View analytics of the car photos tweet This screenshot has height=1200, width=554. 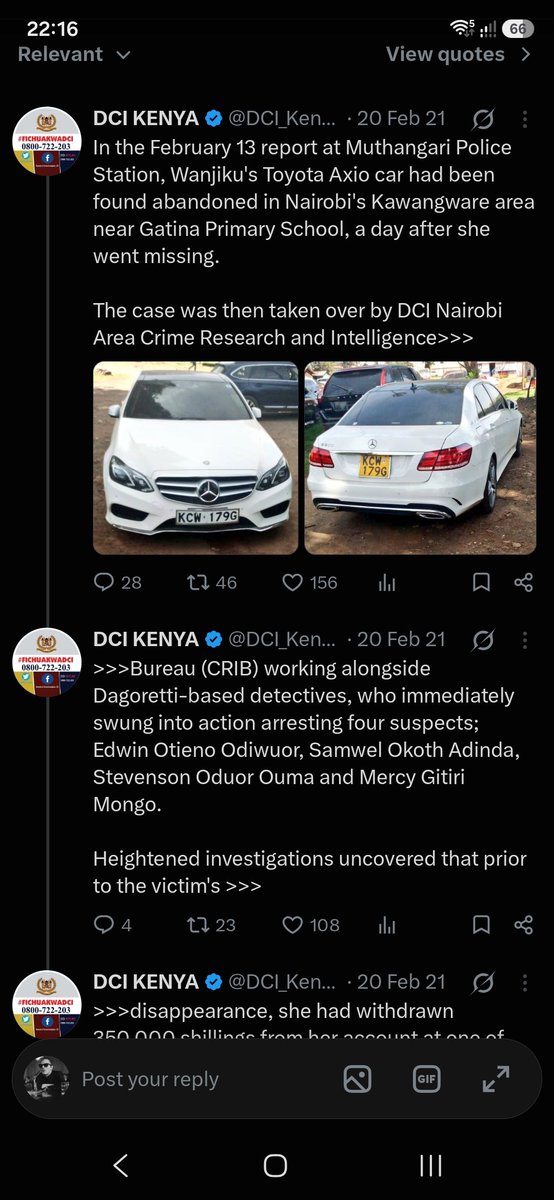coord(386,582)
